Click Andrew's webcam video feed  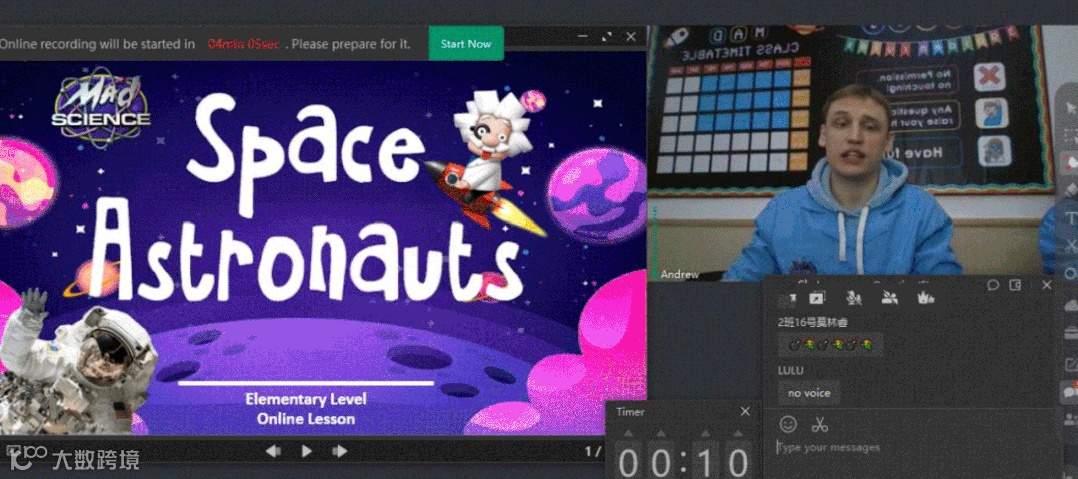tap(852, 153)
